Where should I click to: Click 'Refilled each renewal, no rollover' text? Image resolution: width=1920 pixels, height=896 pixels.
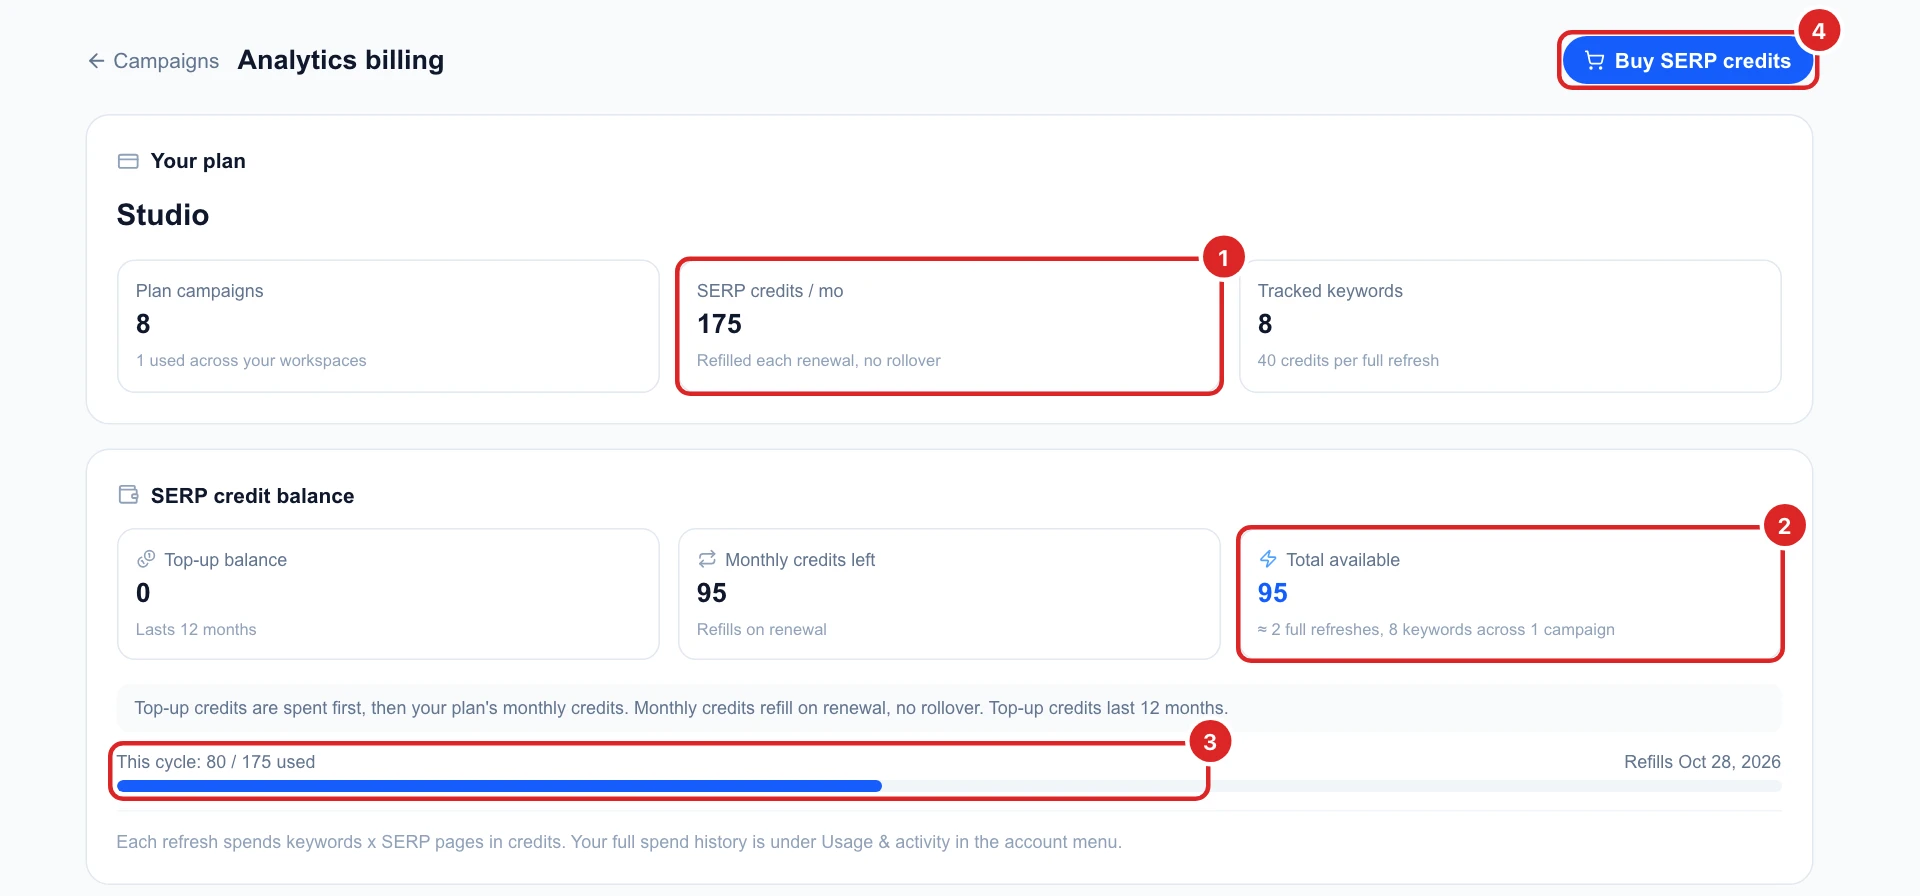click(819, 360)
